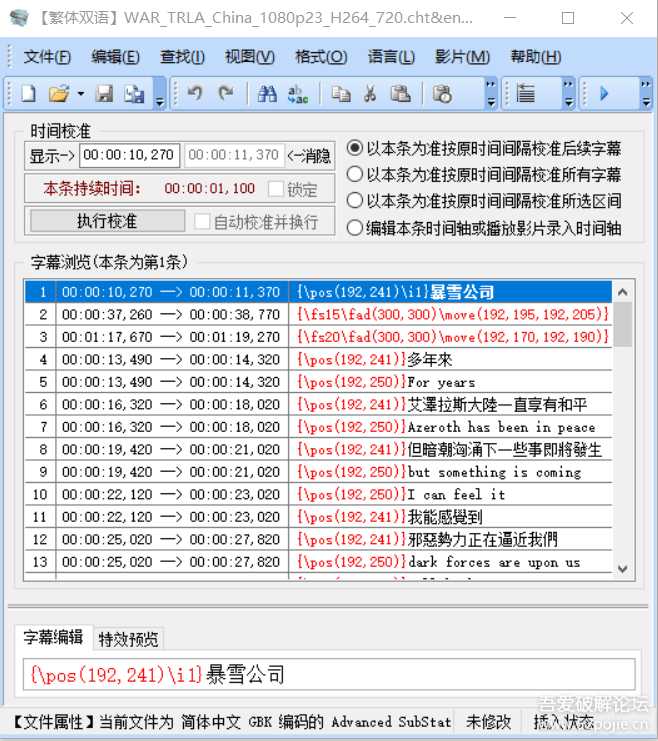Switch to the 特效预览 tab
Image resolution: width=658 pixels, height=741 pixels.
128,639
